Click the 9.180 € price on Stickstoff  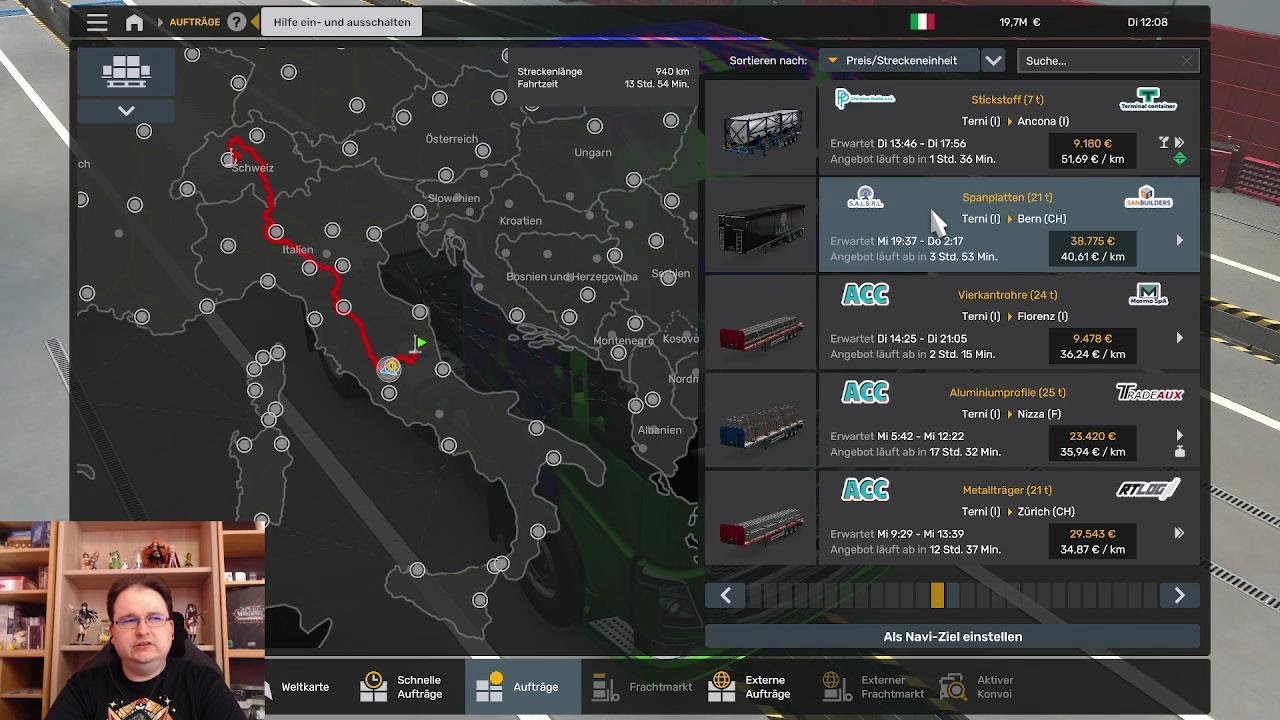point(1092,143)
